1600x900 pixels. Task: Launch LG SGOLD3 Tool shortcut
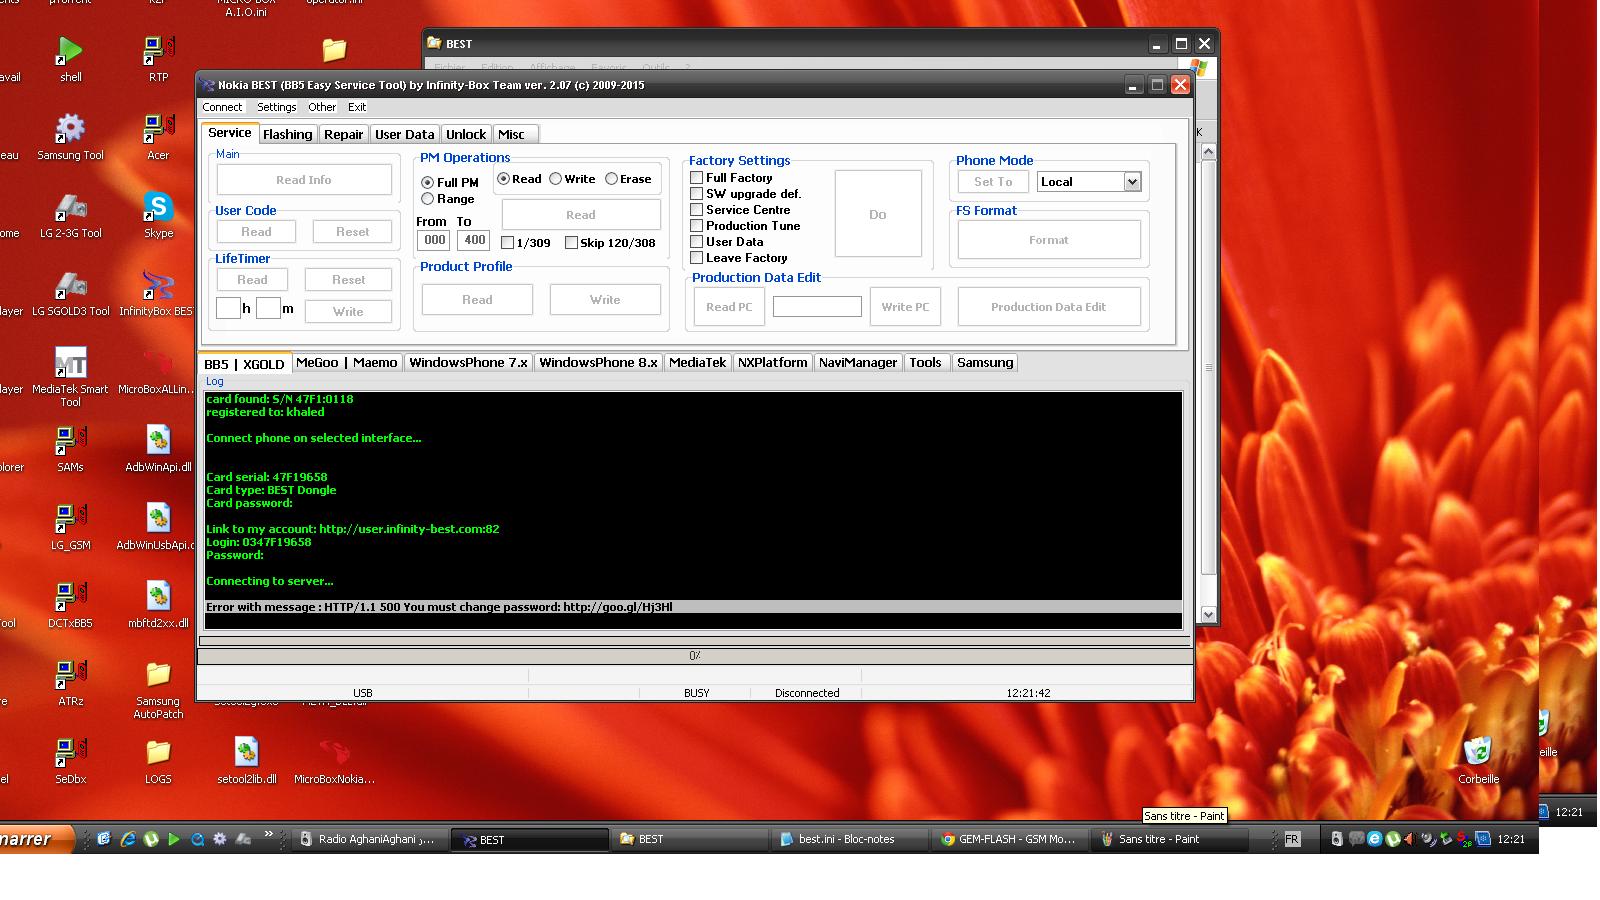(70, 292)
